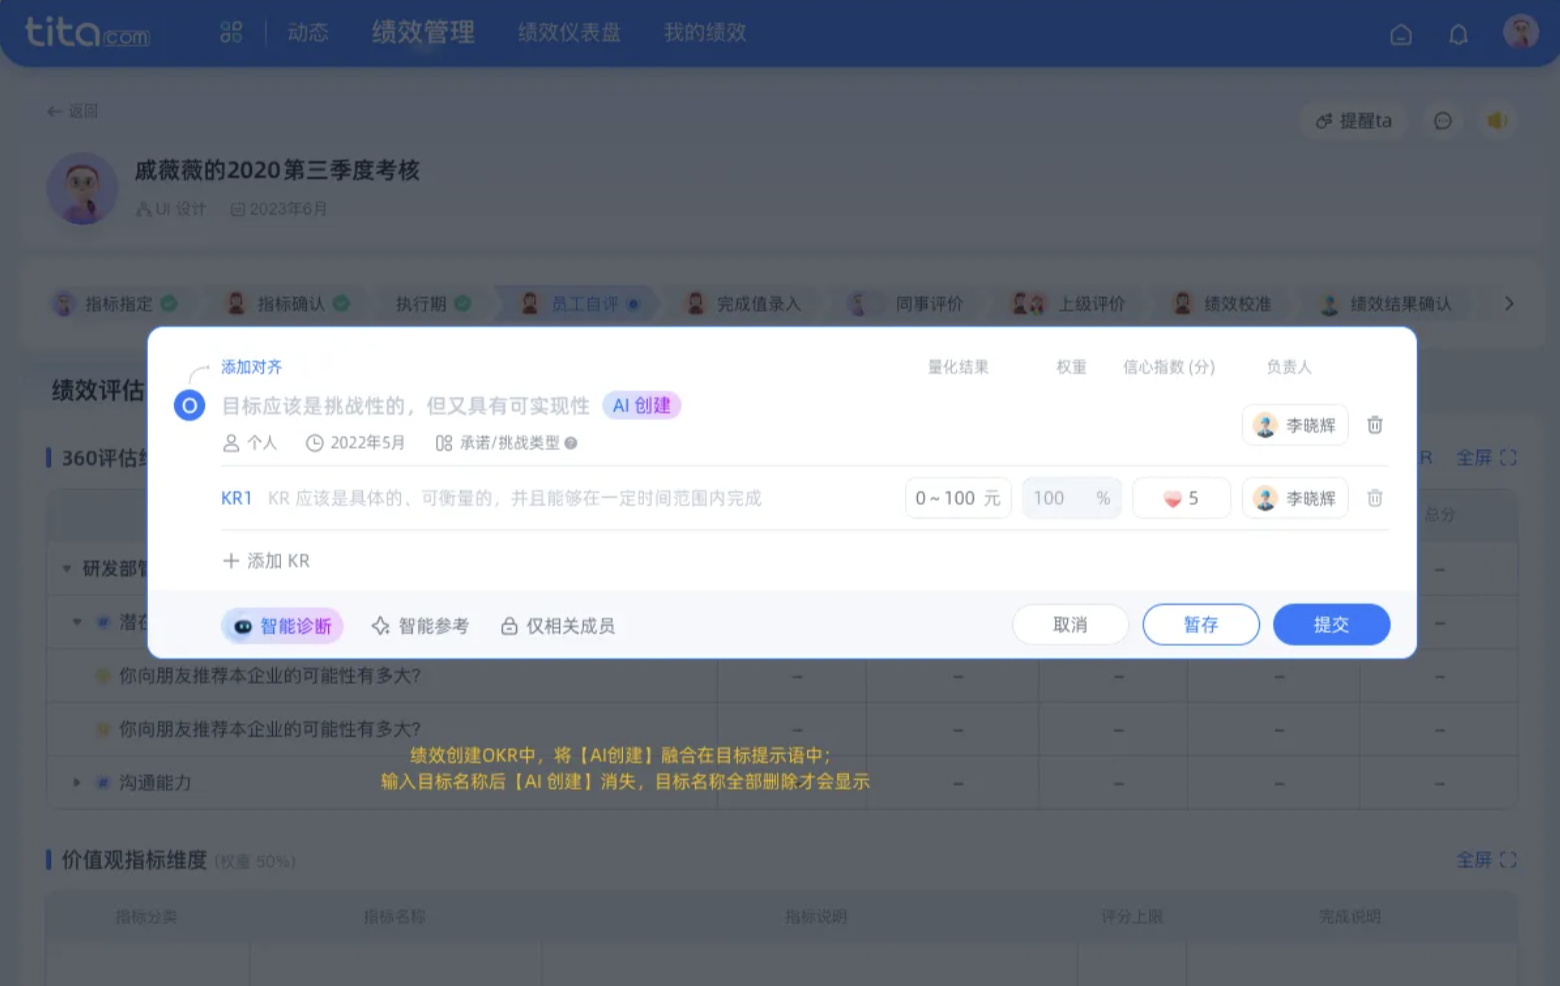1560x986 pixels.
Task: Edit weight 100 % field
Action: tap(1072, 498)
